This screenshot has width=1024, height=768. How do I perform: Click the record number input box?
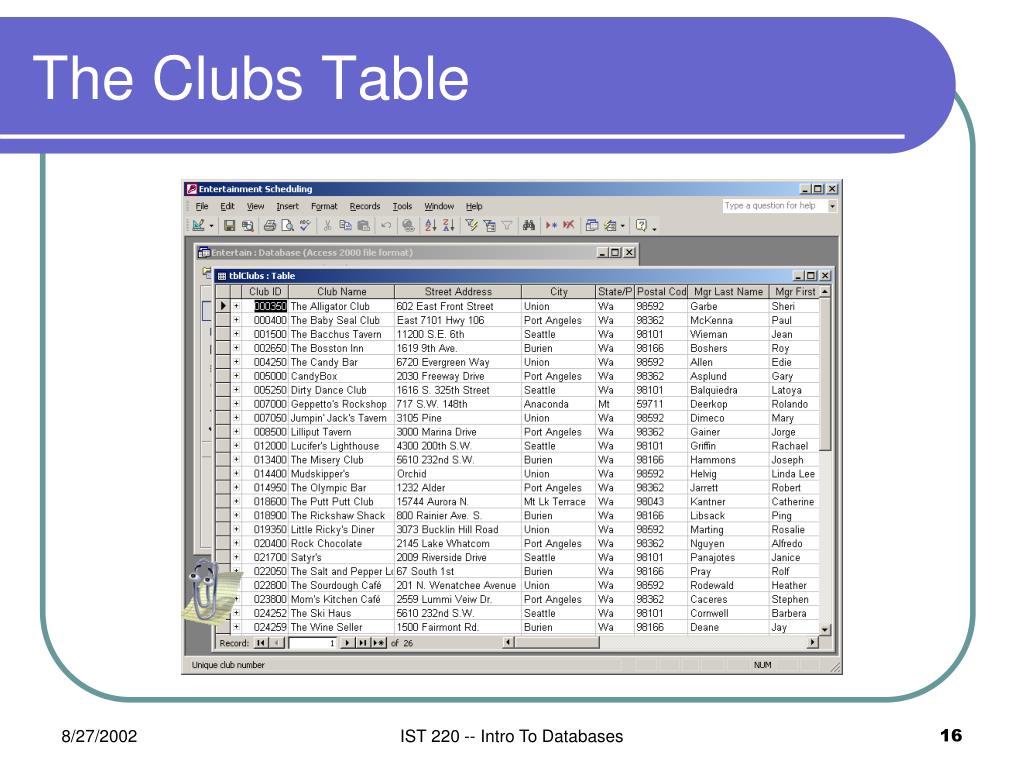coord(312,643)
